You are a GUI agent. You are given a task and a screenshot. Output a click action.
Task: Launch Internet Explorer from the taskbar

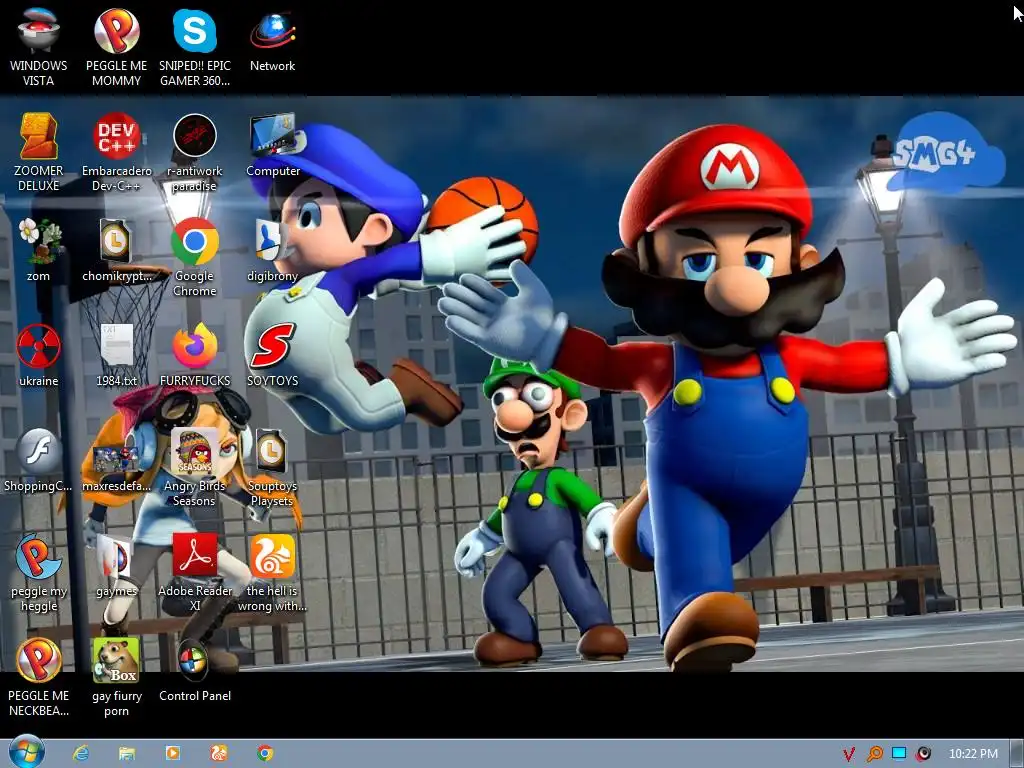(x=81, y=753)
